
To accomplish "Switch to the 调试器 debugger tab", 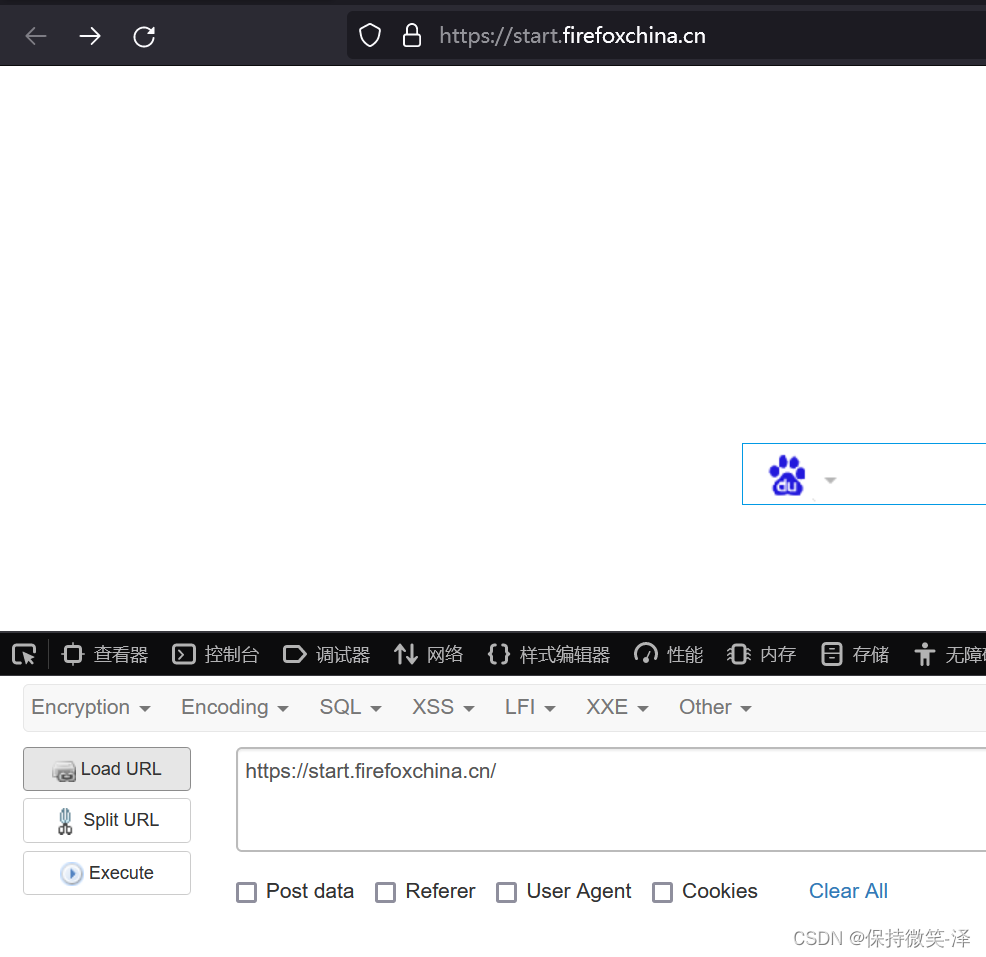I will (326, 655).
